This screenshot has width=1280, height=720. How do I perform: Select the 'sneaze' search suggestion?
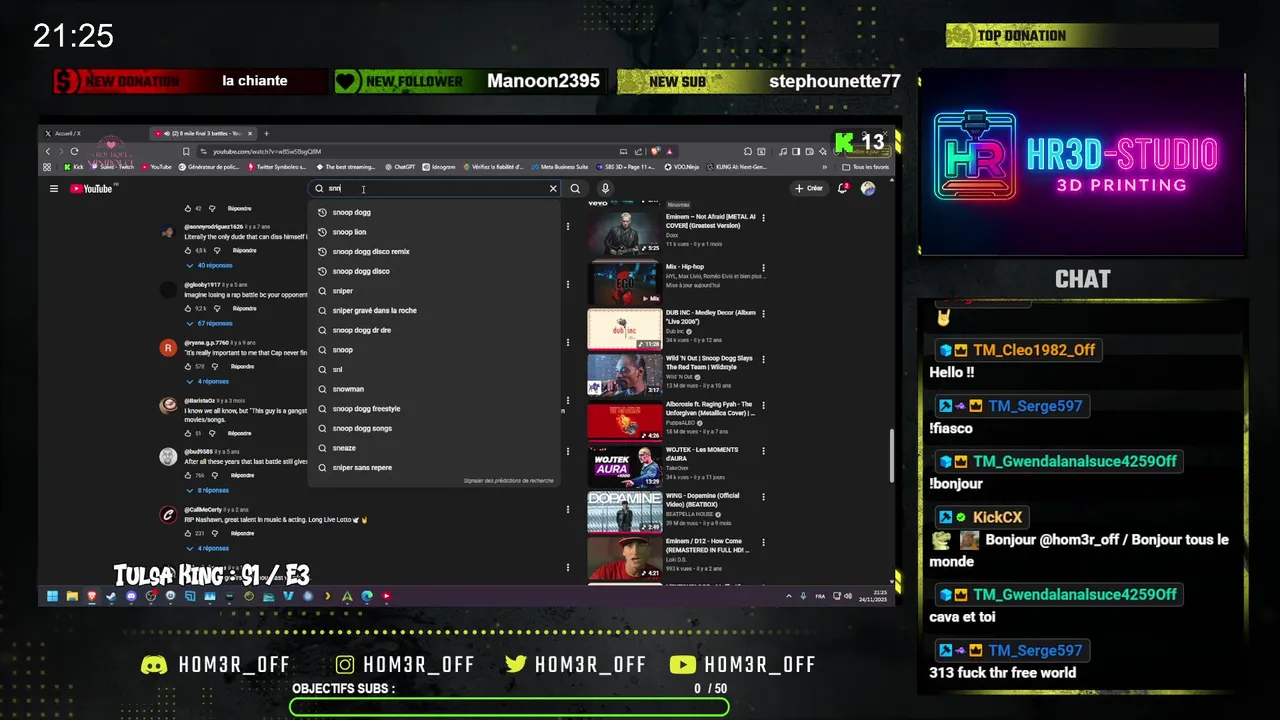coord(434,448)
